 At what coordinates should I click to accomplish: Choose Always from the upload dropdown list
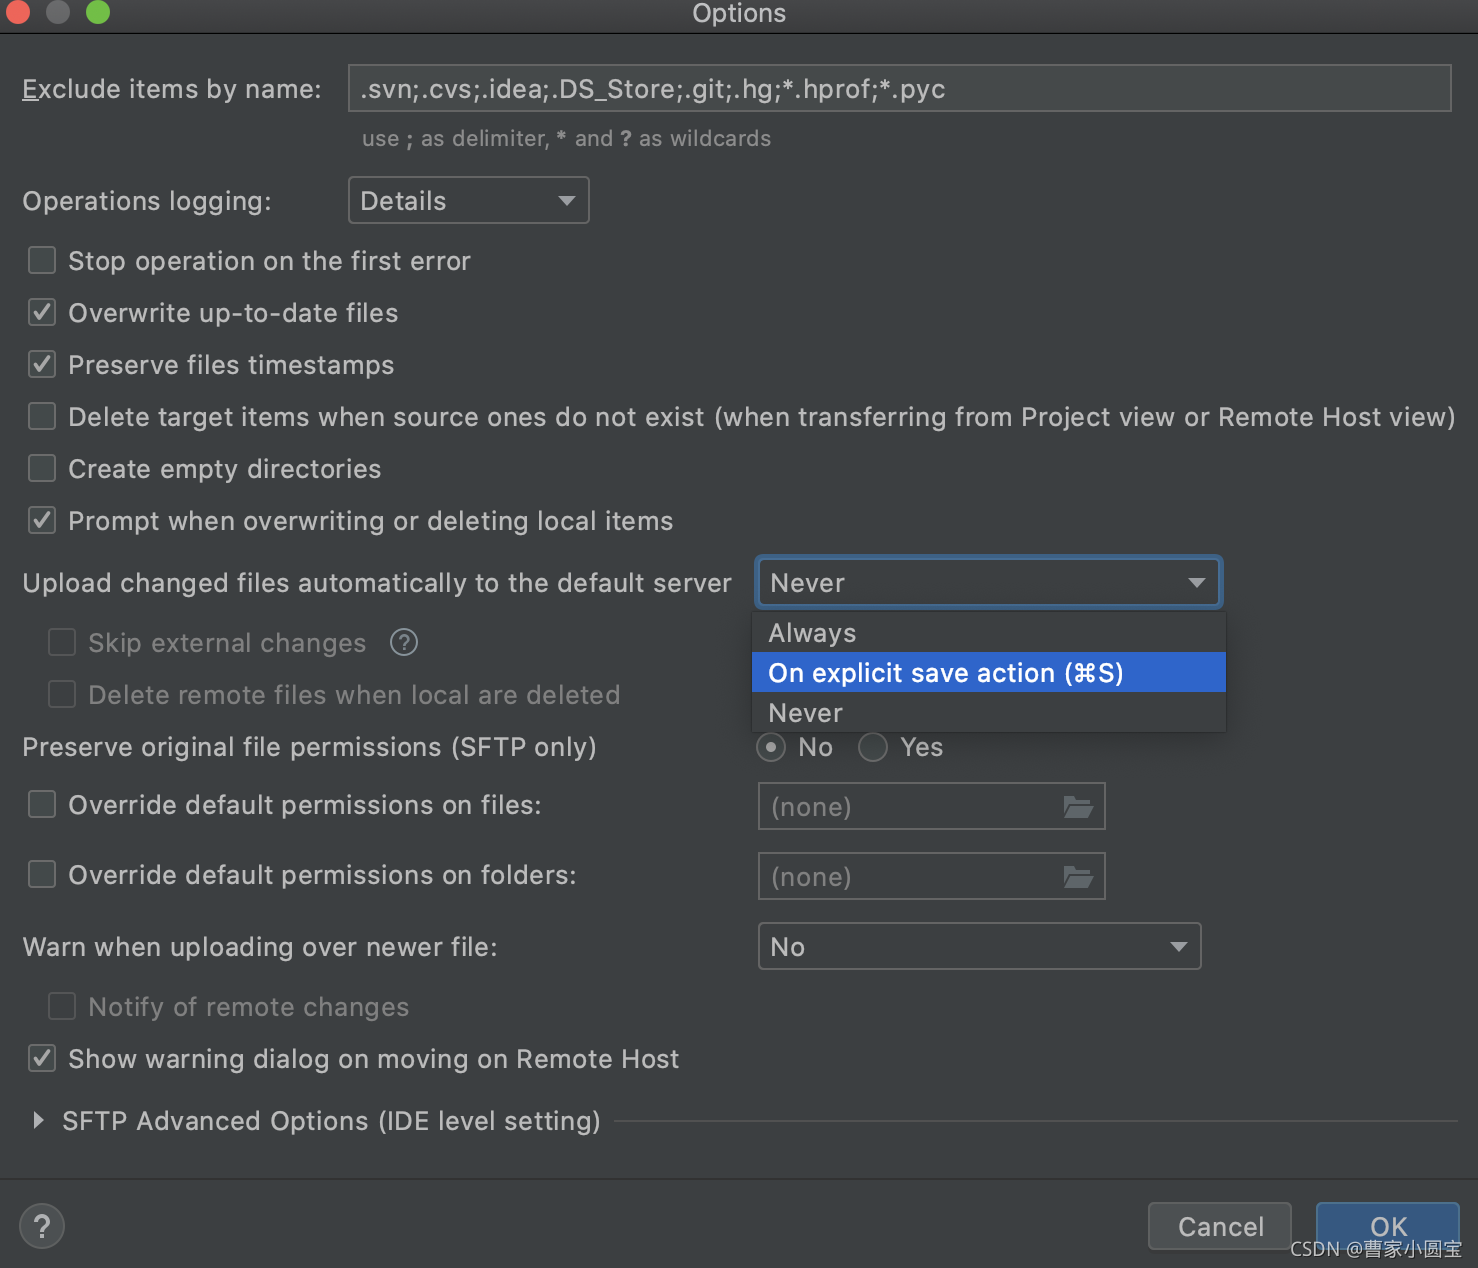click(x=988, y=633)
